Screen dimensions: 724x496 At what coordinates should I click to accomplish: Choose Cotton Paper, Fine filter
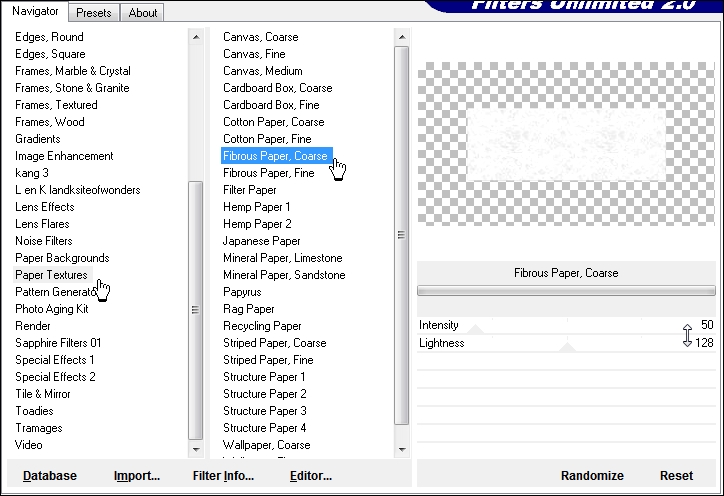click(x=267, y=139)
